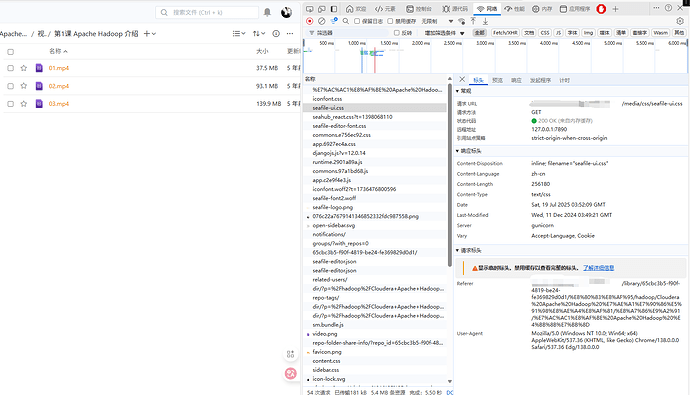The image size is (690, 395).
Task: Star the 01.mp4 file
Action: (24, 68)
